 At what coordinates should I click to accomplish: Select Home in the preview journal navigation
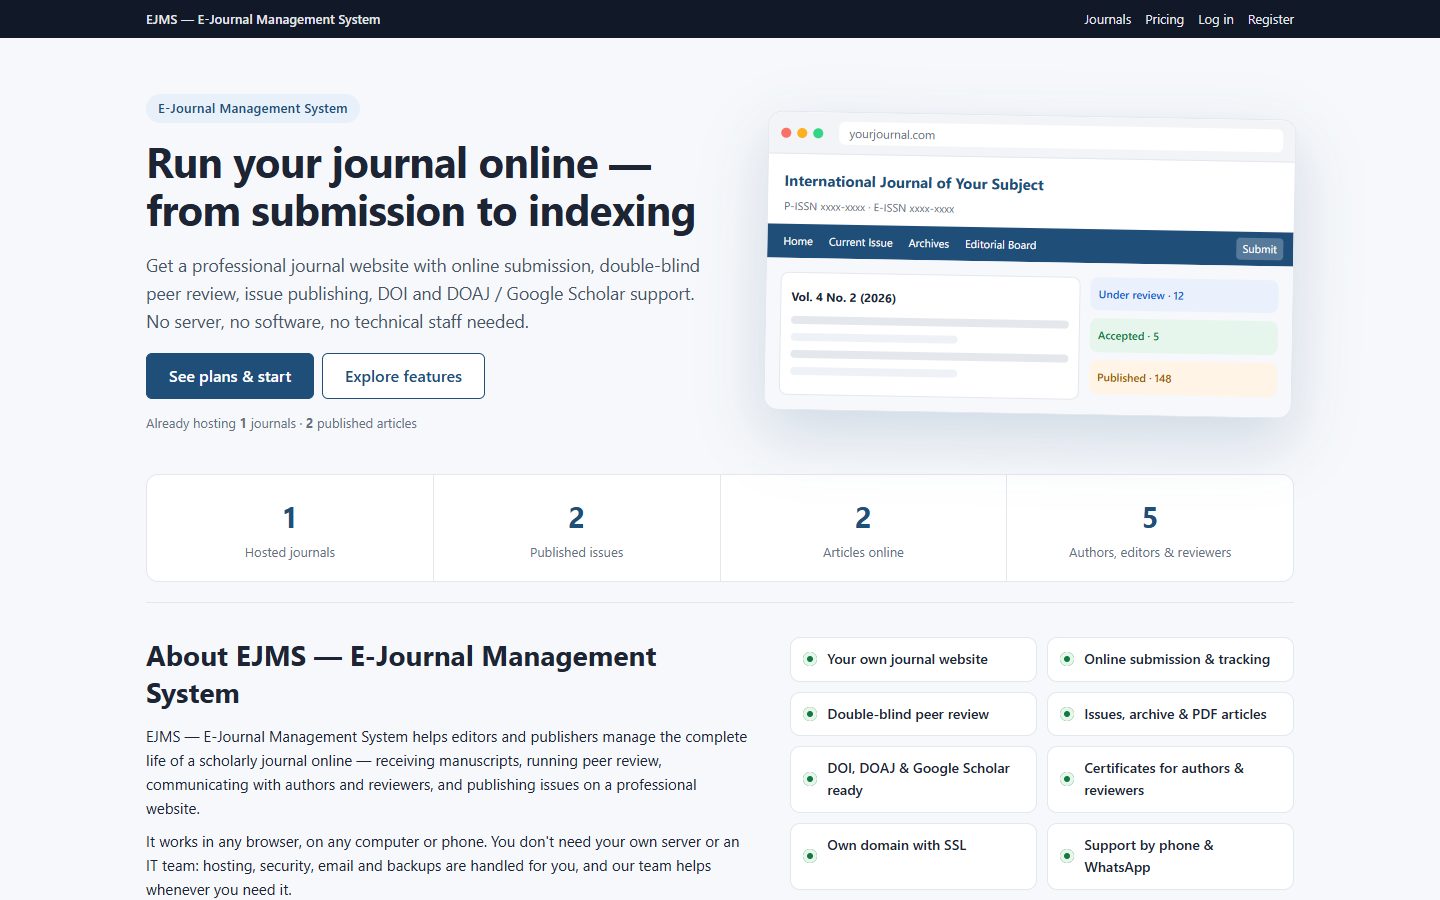click(798, 241)
